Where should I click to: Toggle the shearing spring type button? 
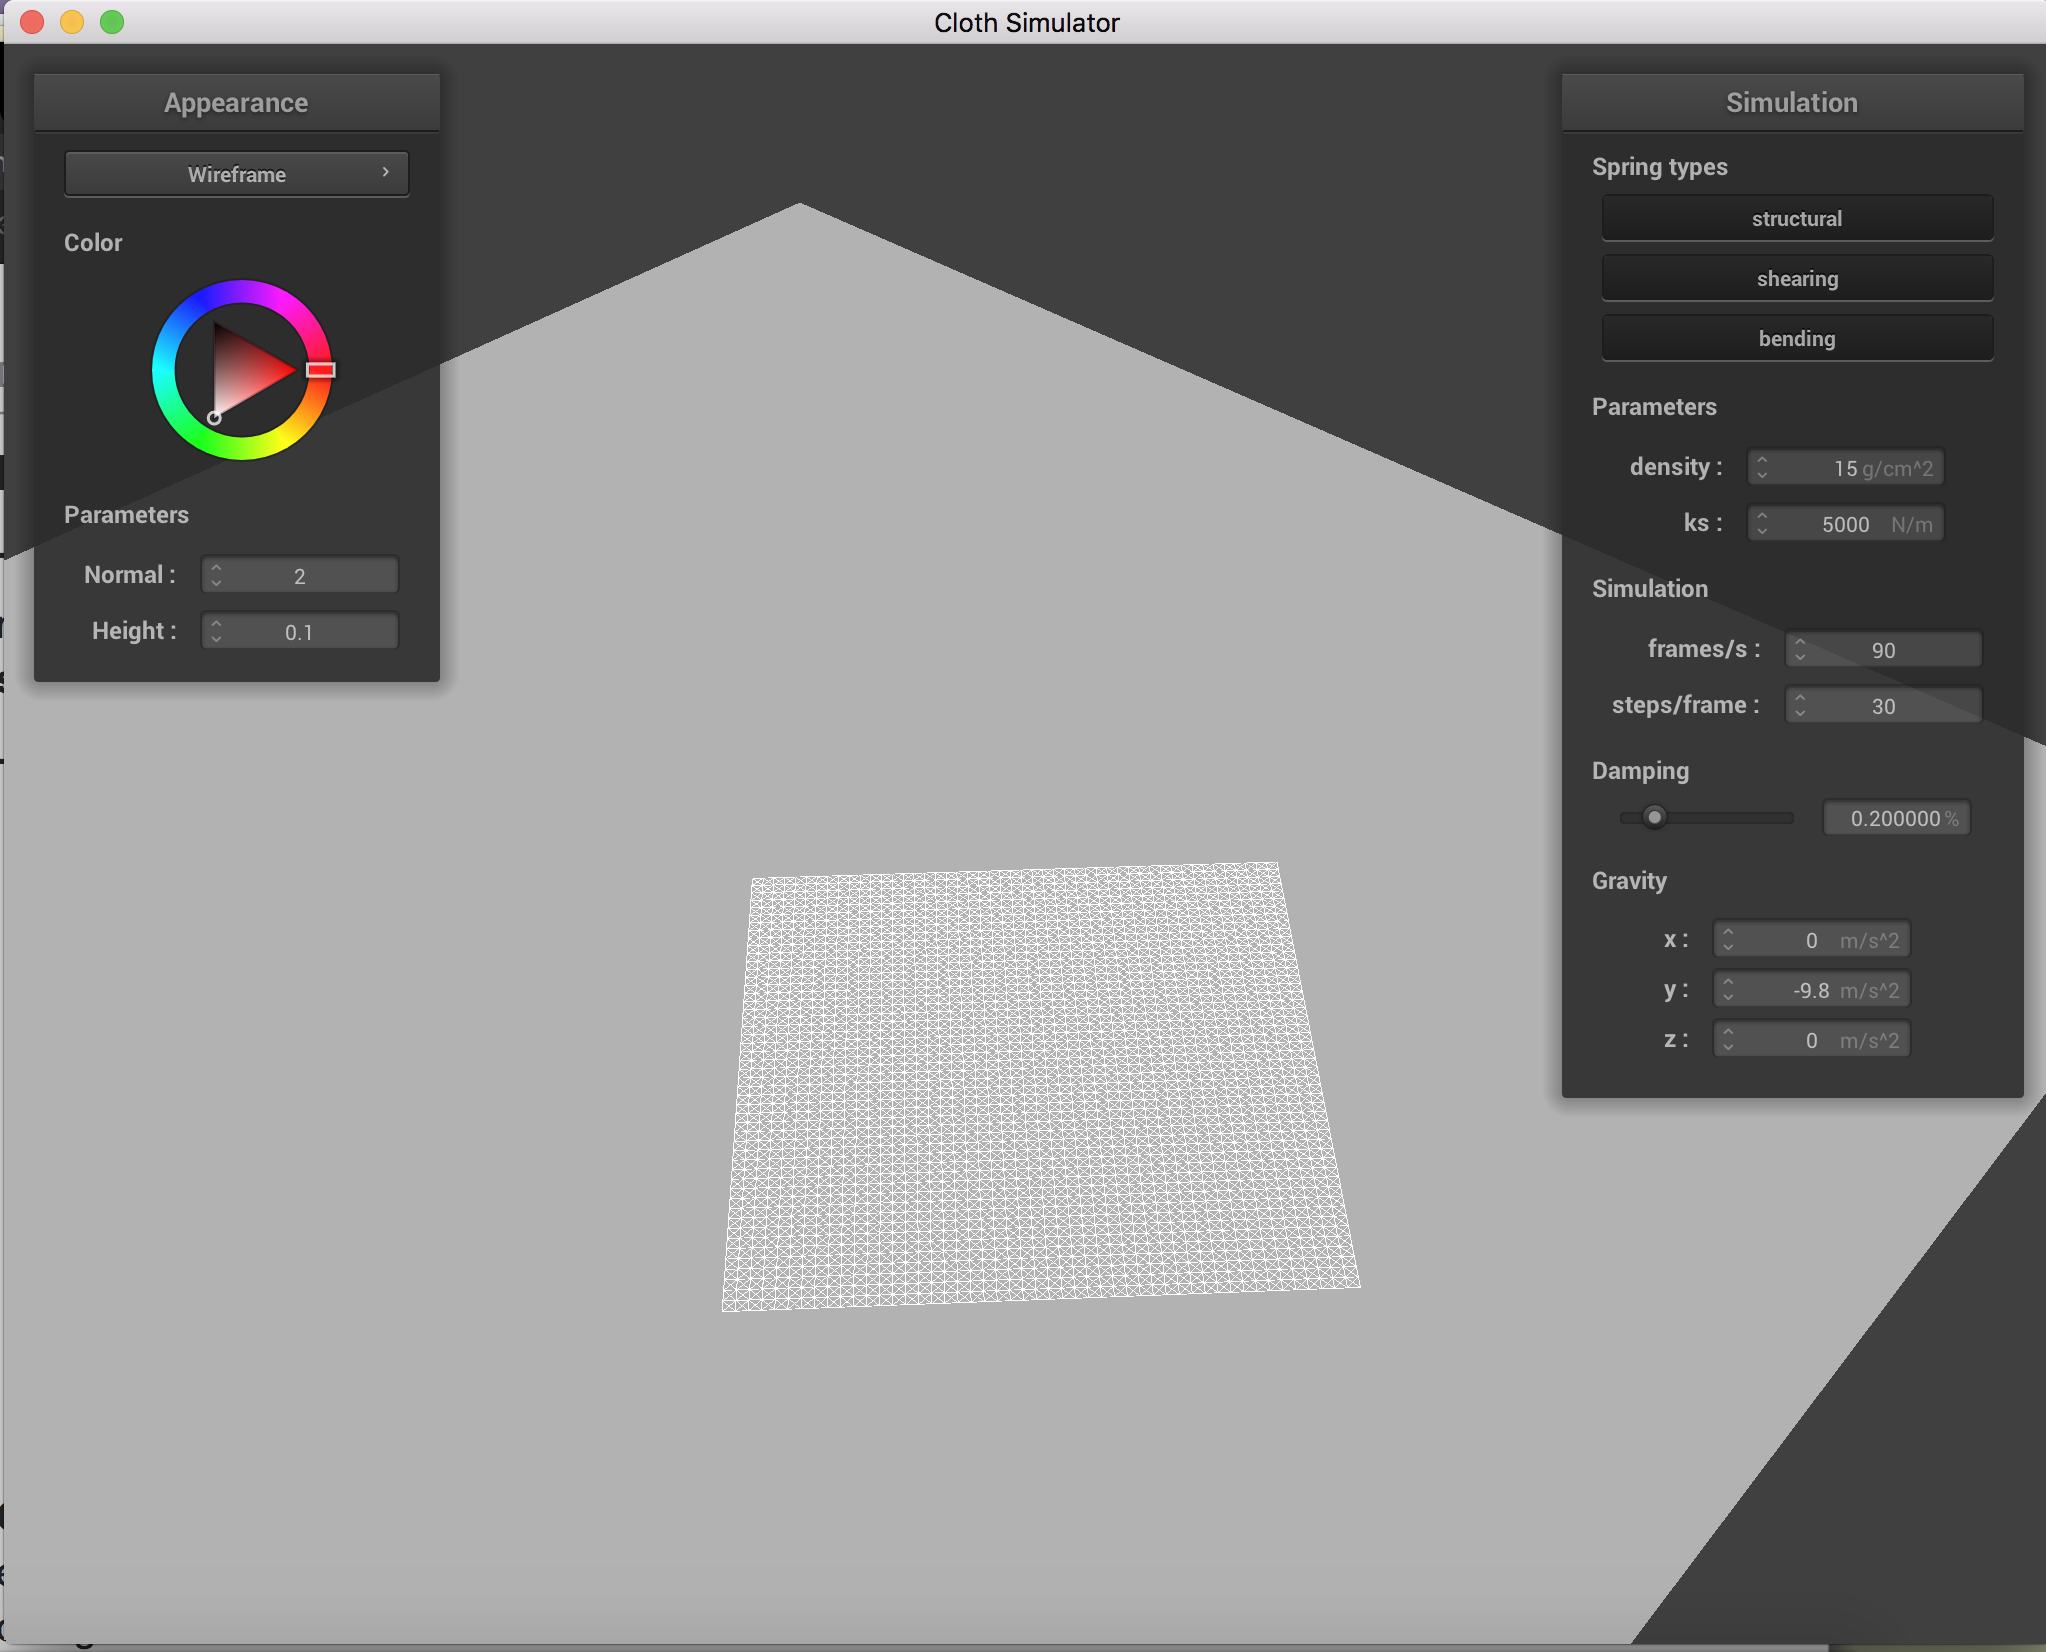click(1796, 279)
